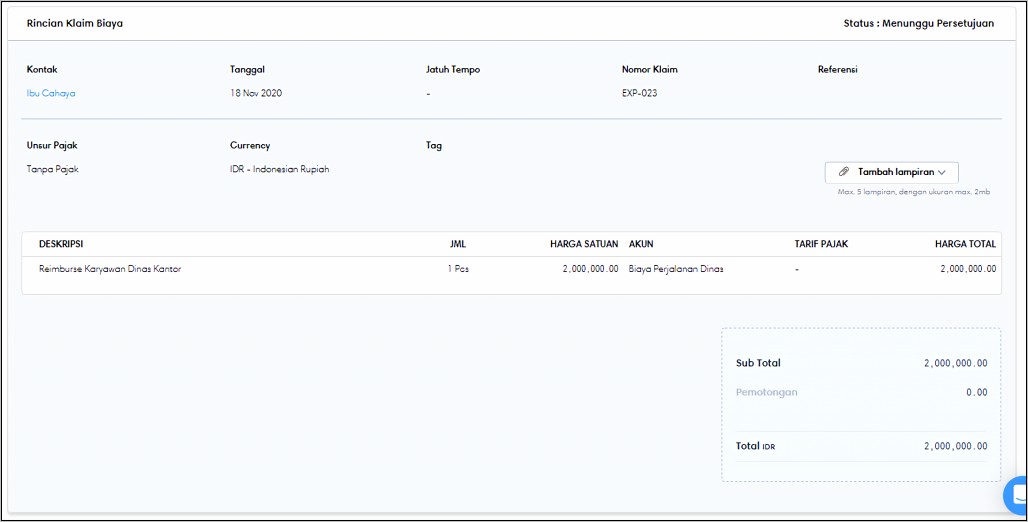The image size is (1028, 522).
Task: Click IDR - Indonesian Rupiah currency value
Action: click(x=279, y=169)
